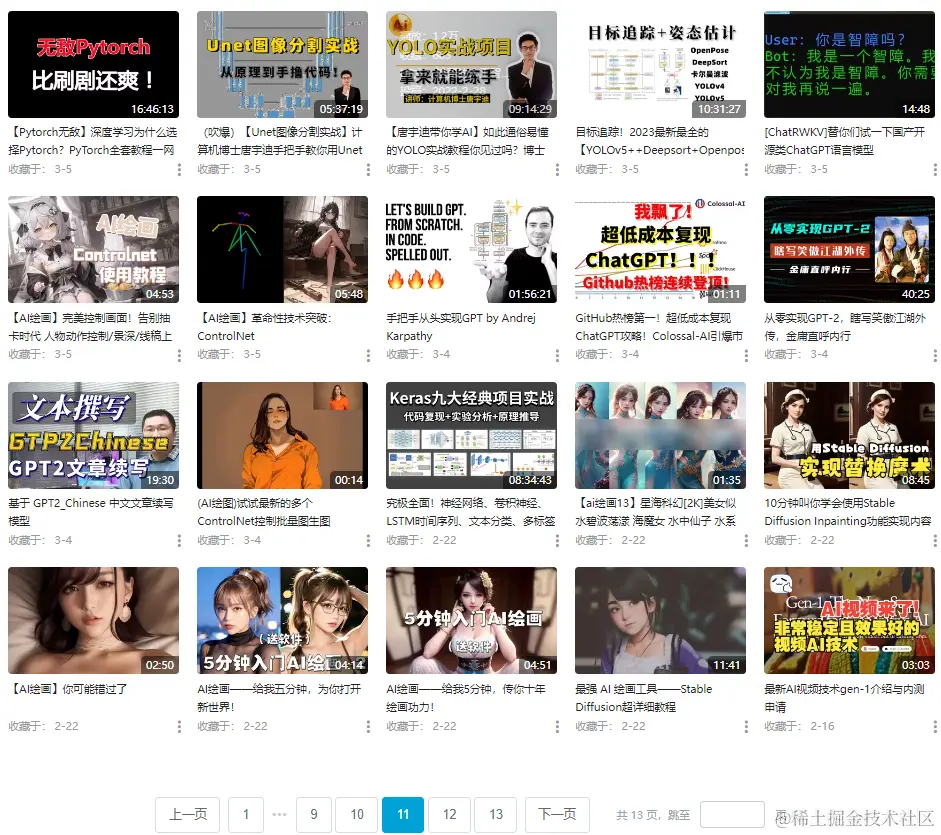941x835 pixels.
Task: Open the YOLO实战项目 thumbnail
Action: click(471, 64)
